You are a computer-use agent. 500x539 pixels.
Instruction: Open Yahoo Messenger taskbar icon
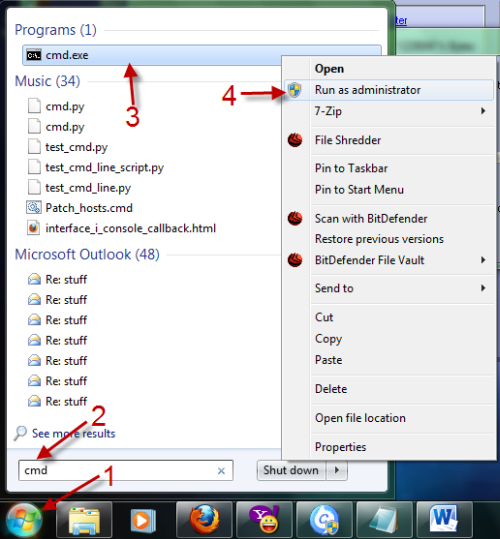[x=264, y=520]
